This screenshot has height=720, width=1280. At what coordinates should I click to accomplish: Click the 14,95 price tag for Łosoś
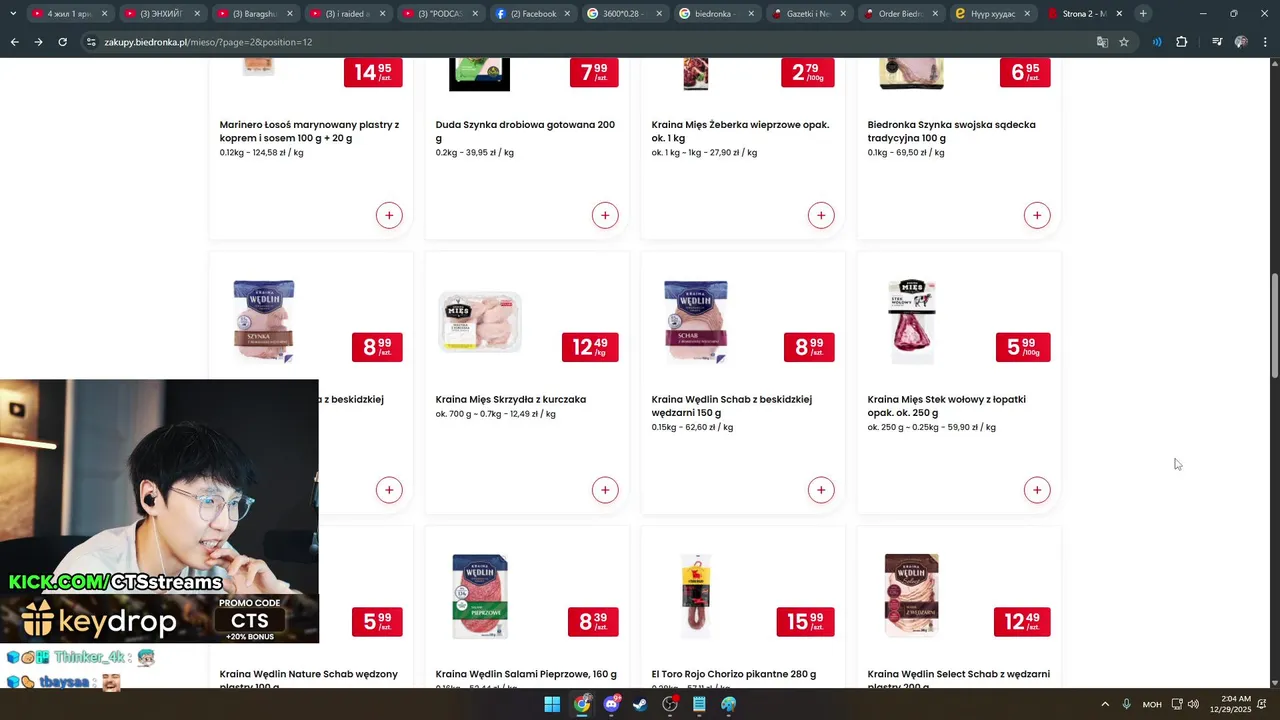tap(373, 72)
